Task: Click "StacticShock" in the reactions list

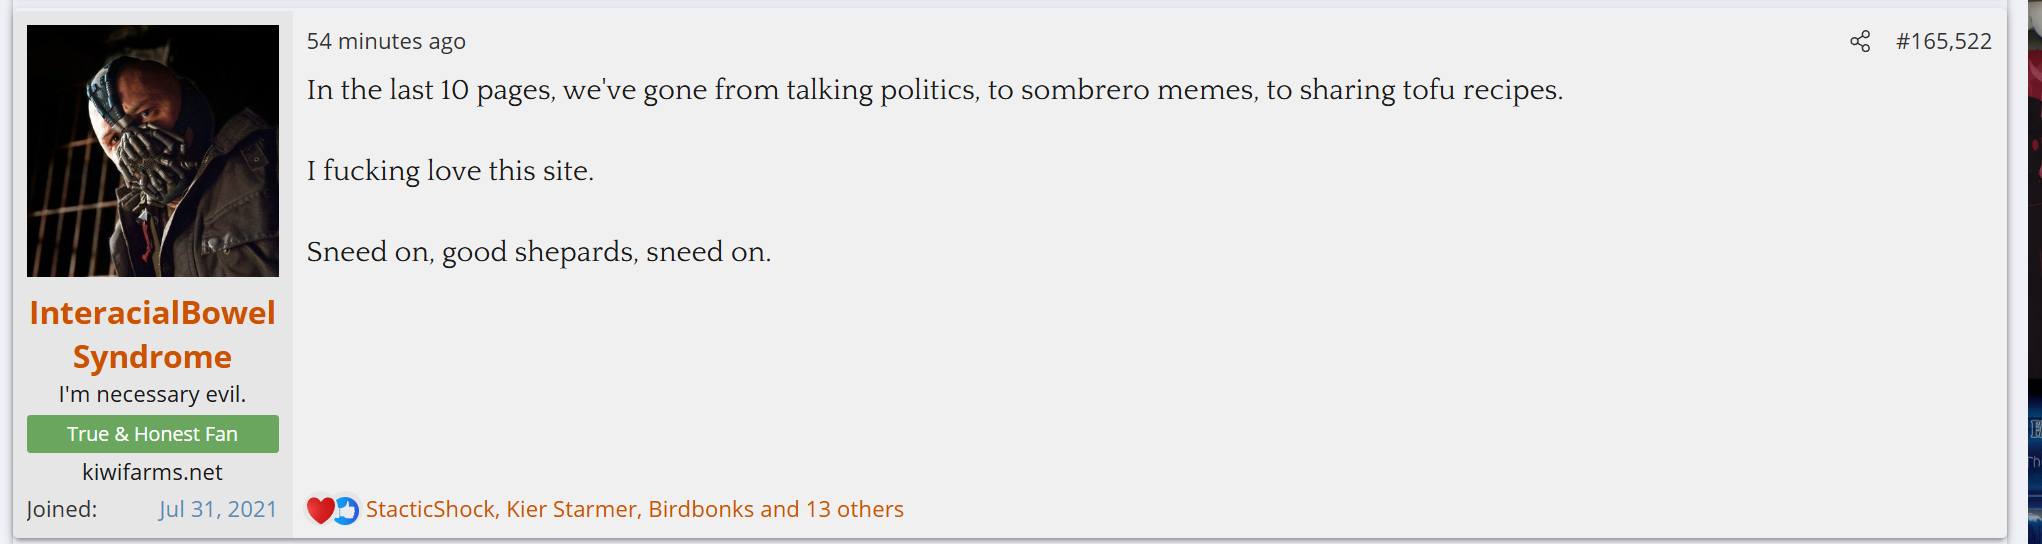Action: [430, 509]
